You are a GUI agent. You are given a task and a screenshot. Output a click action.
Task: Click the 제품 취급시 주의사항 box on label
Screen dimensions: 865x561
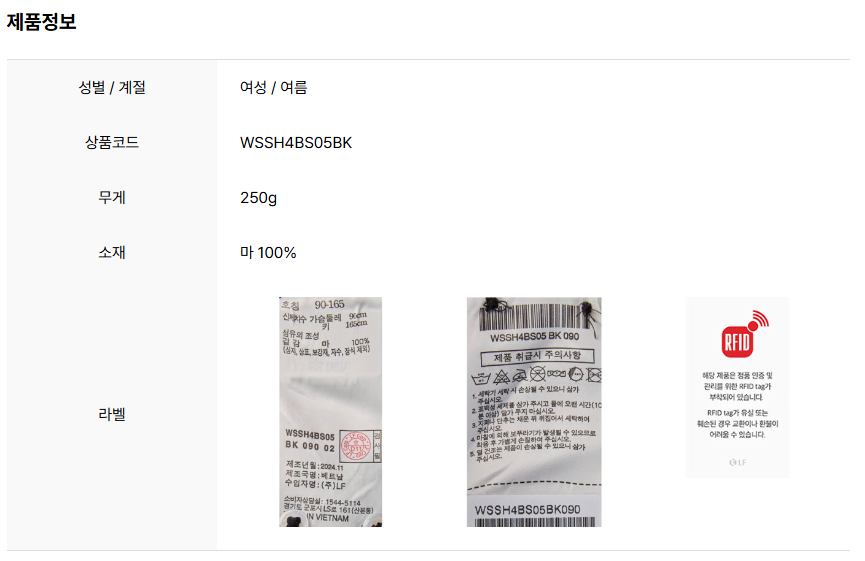[537, 356]
